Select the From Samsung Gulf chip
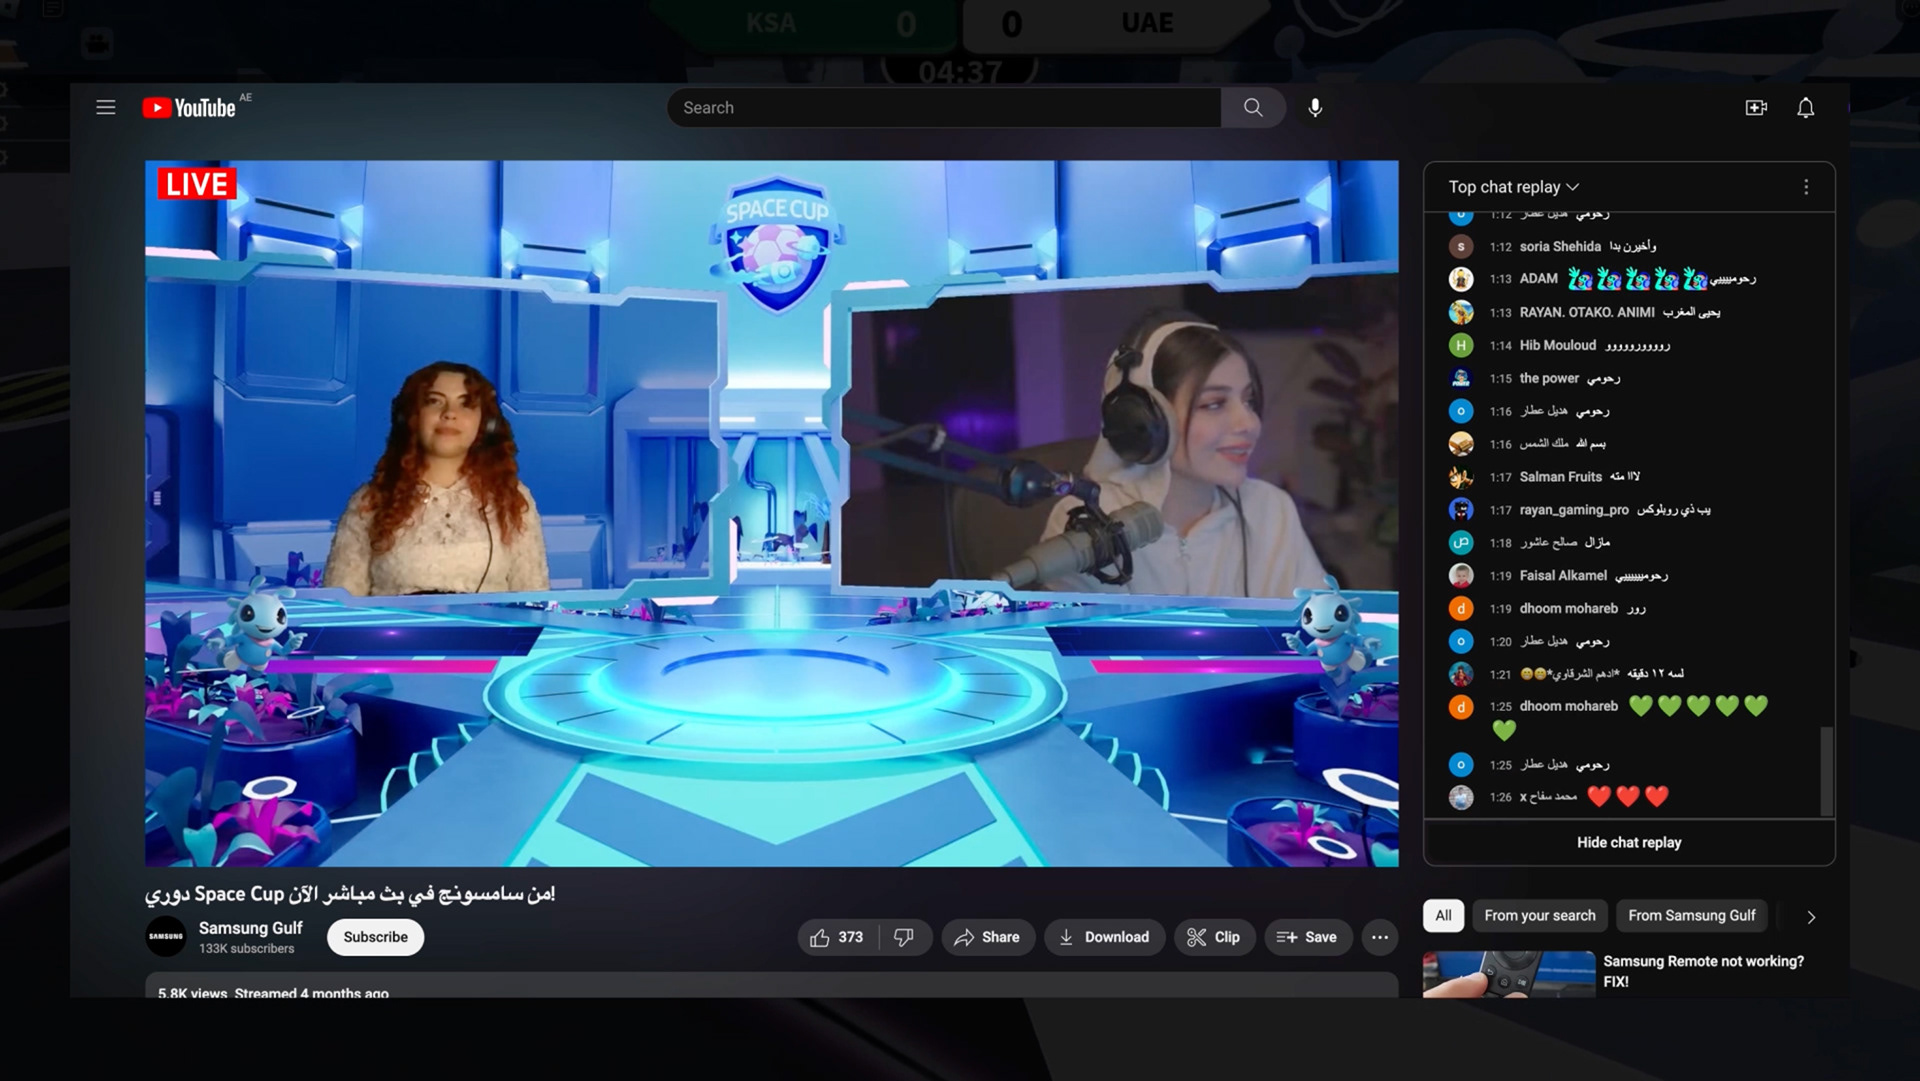 click(1691, 915)
